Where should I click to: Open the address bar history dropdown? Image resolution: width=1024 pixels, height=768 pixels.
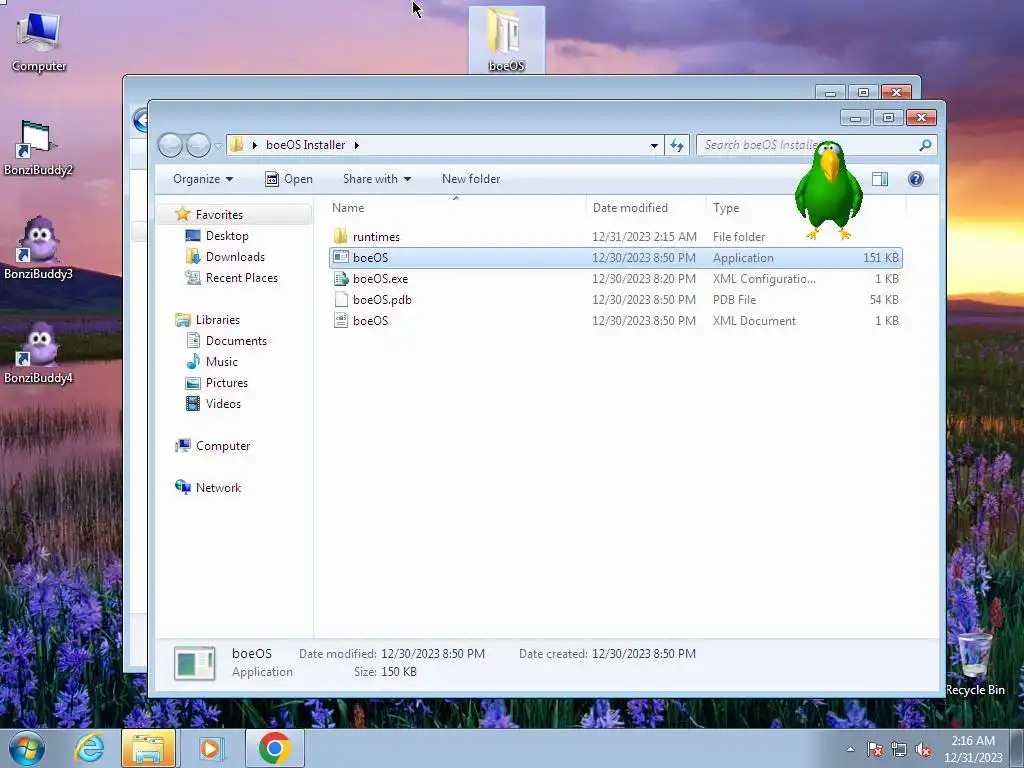click(x=654, y=145)
